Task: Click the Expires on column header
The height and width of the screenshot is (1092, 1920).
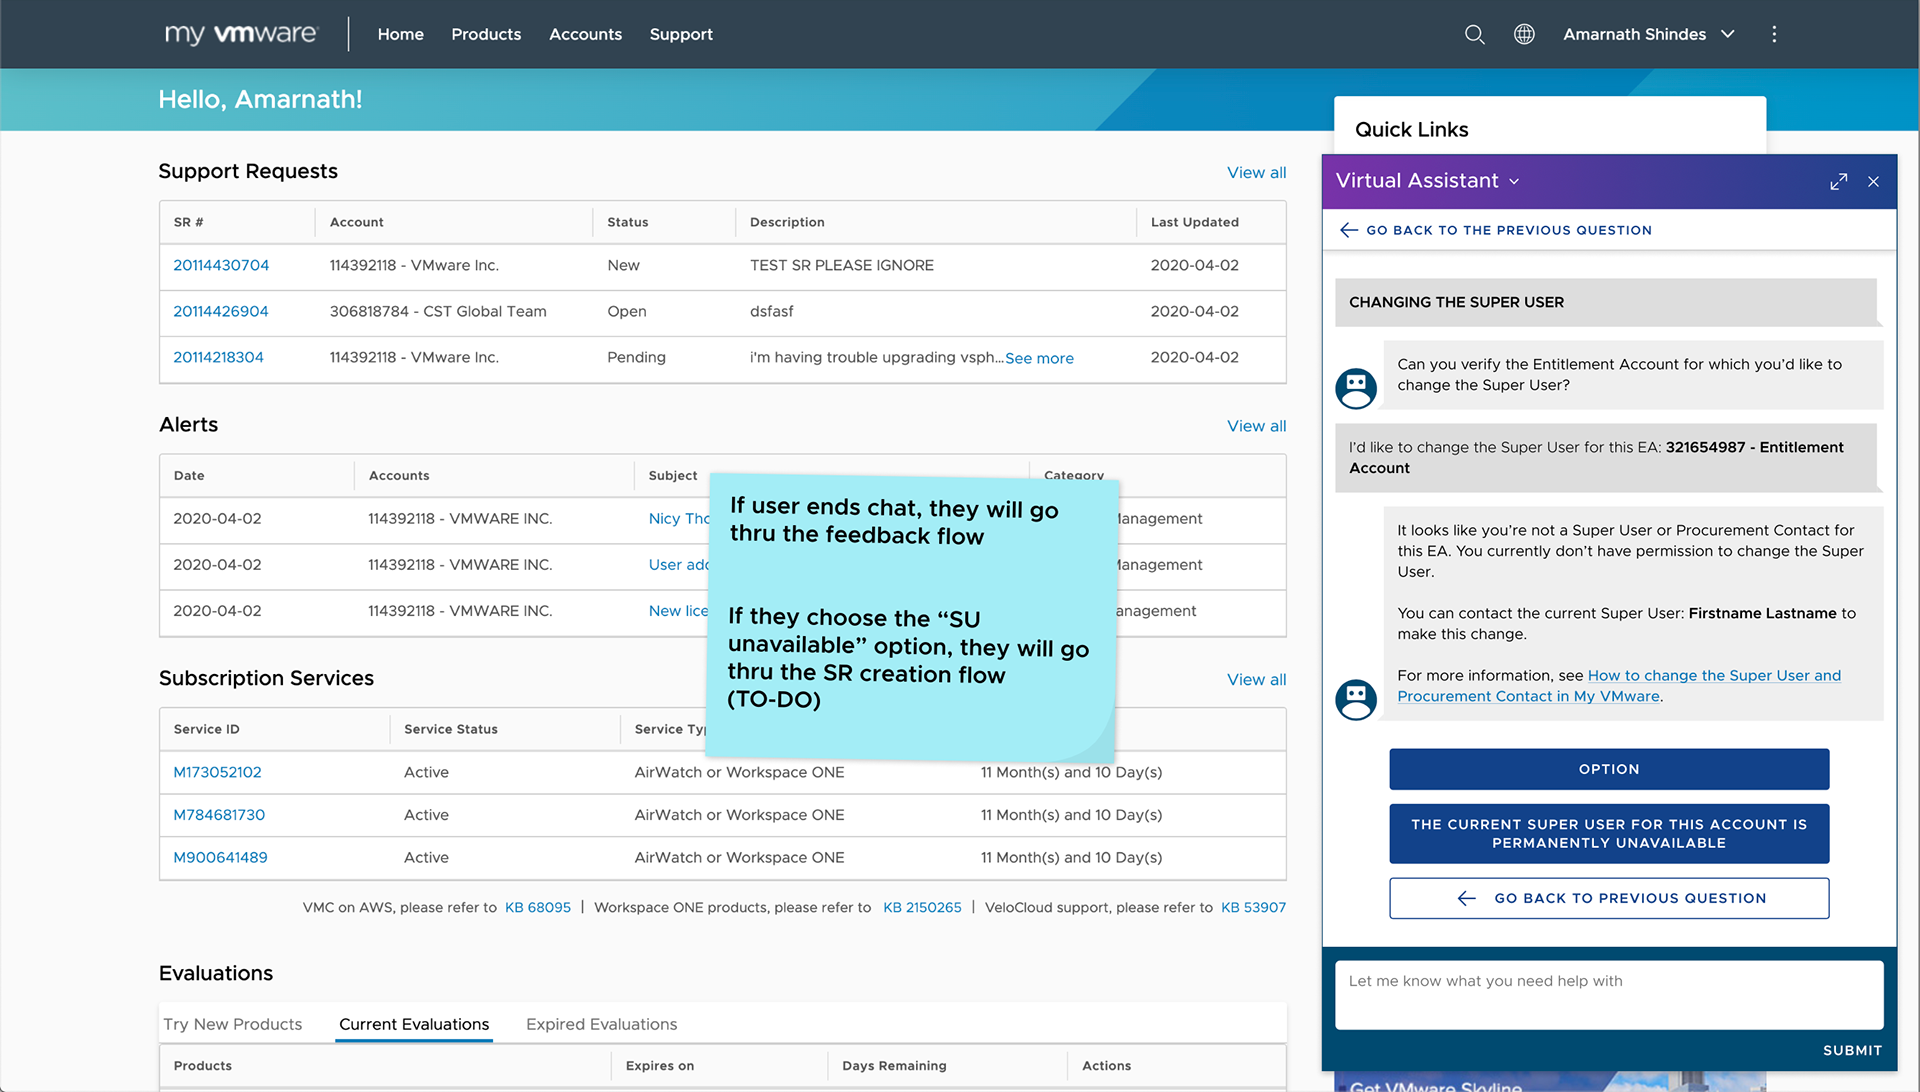Action: (x=659, y=1066)
